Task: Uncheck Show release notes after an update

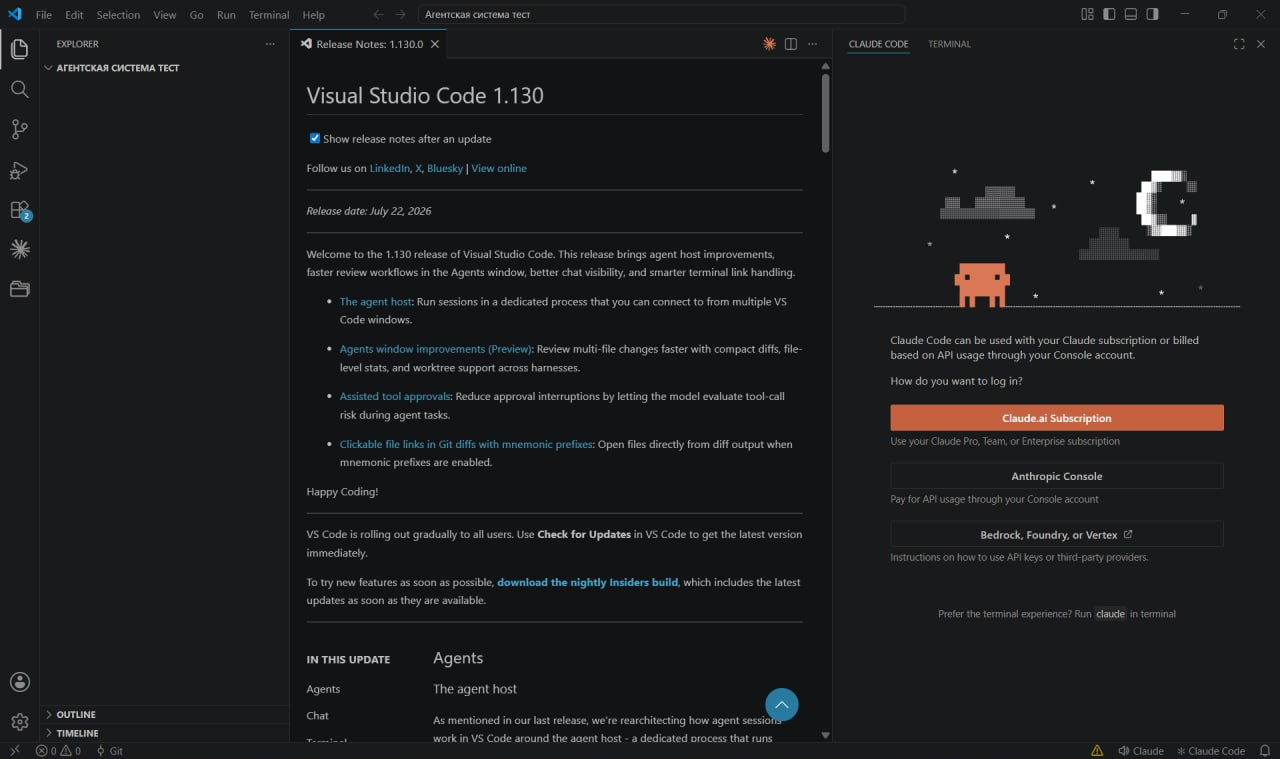Action: coord(314,138)
